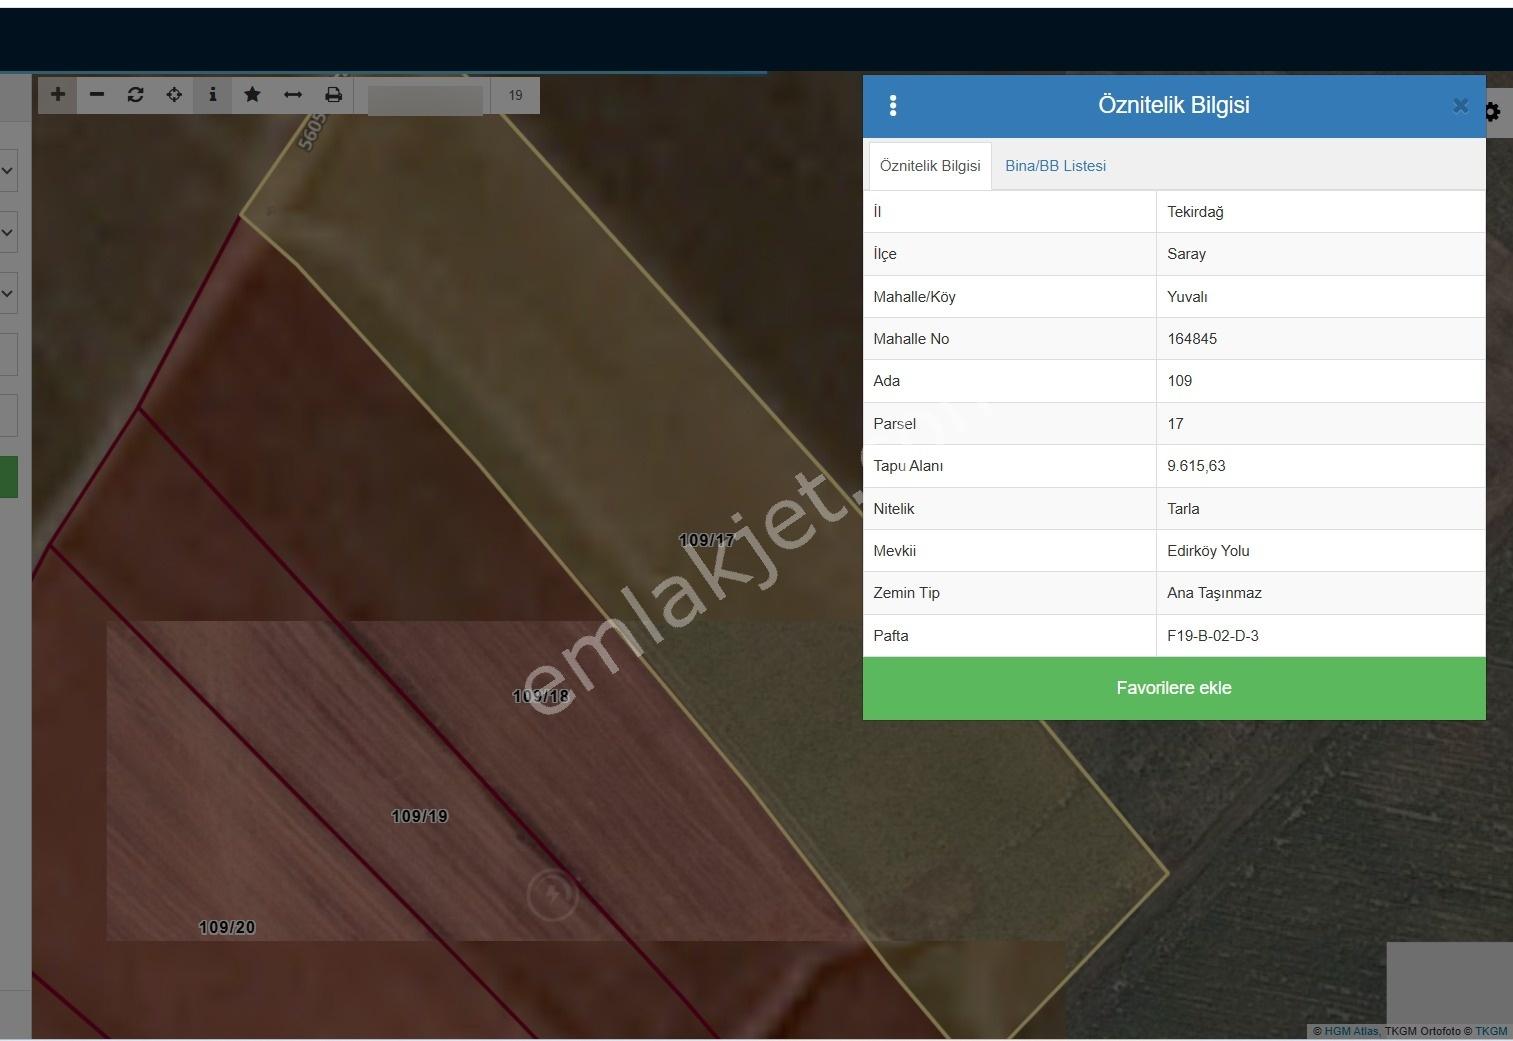
Task: Click the Tekirdağ value cell
Action: click(x=1321, y=212)
